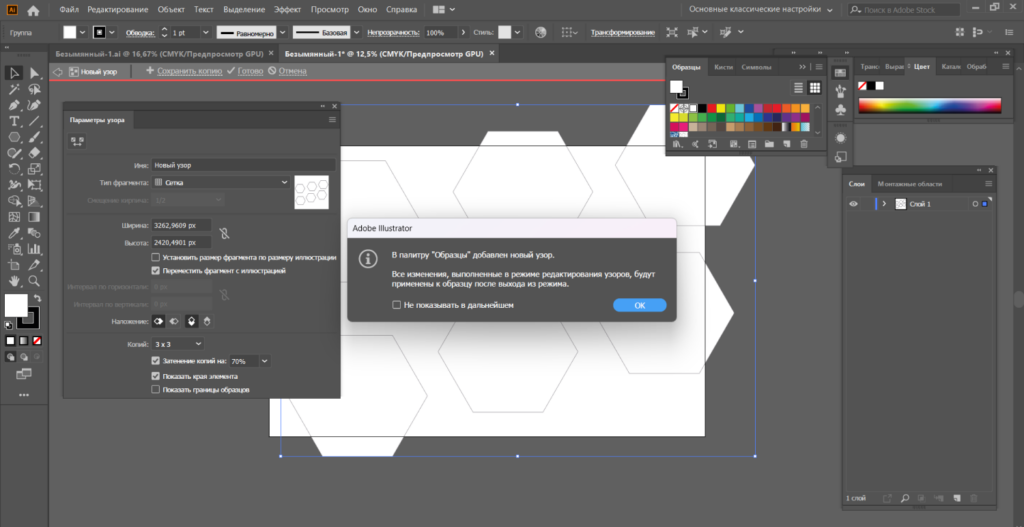The height and width of the screenshot is (527, 1024).
Task: Select the Gradient tool
Action: pos(35,217)
